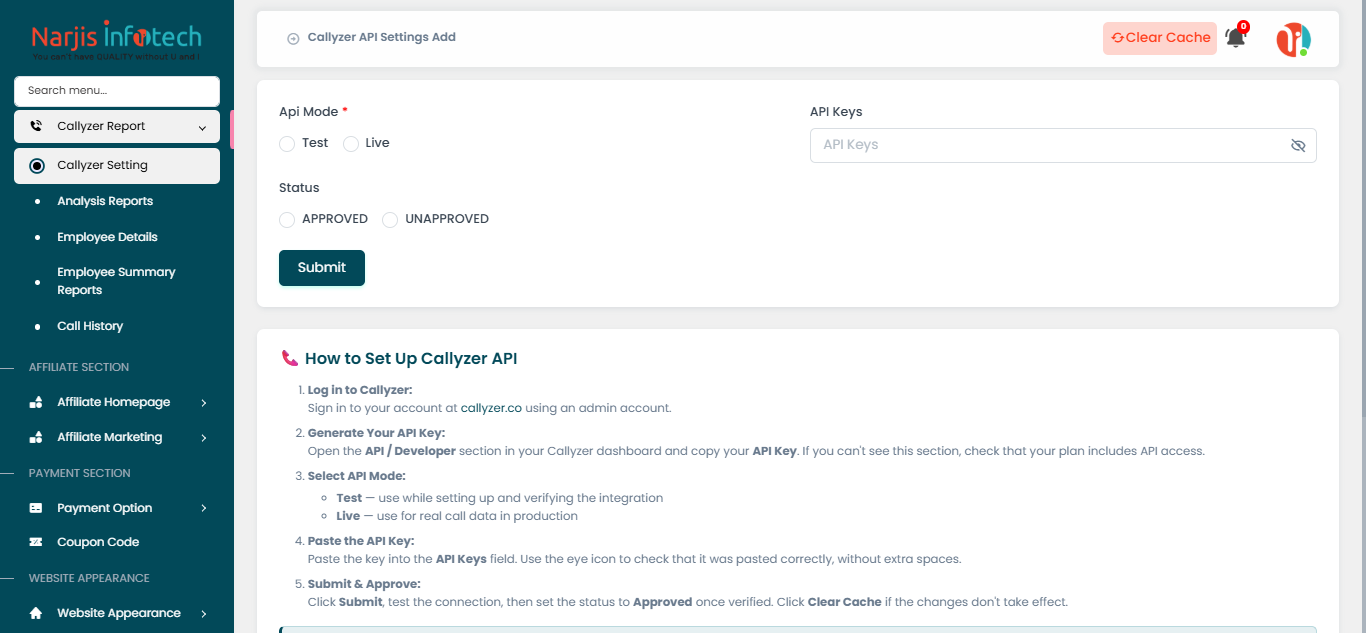This screenshot has height=633, width=1366.
Task: Expand Affiliate Marketing submenu arrow
Action: pos(204,437)
